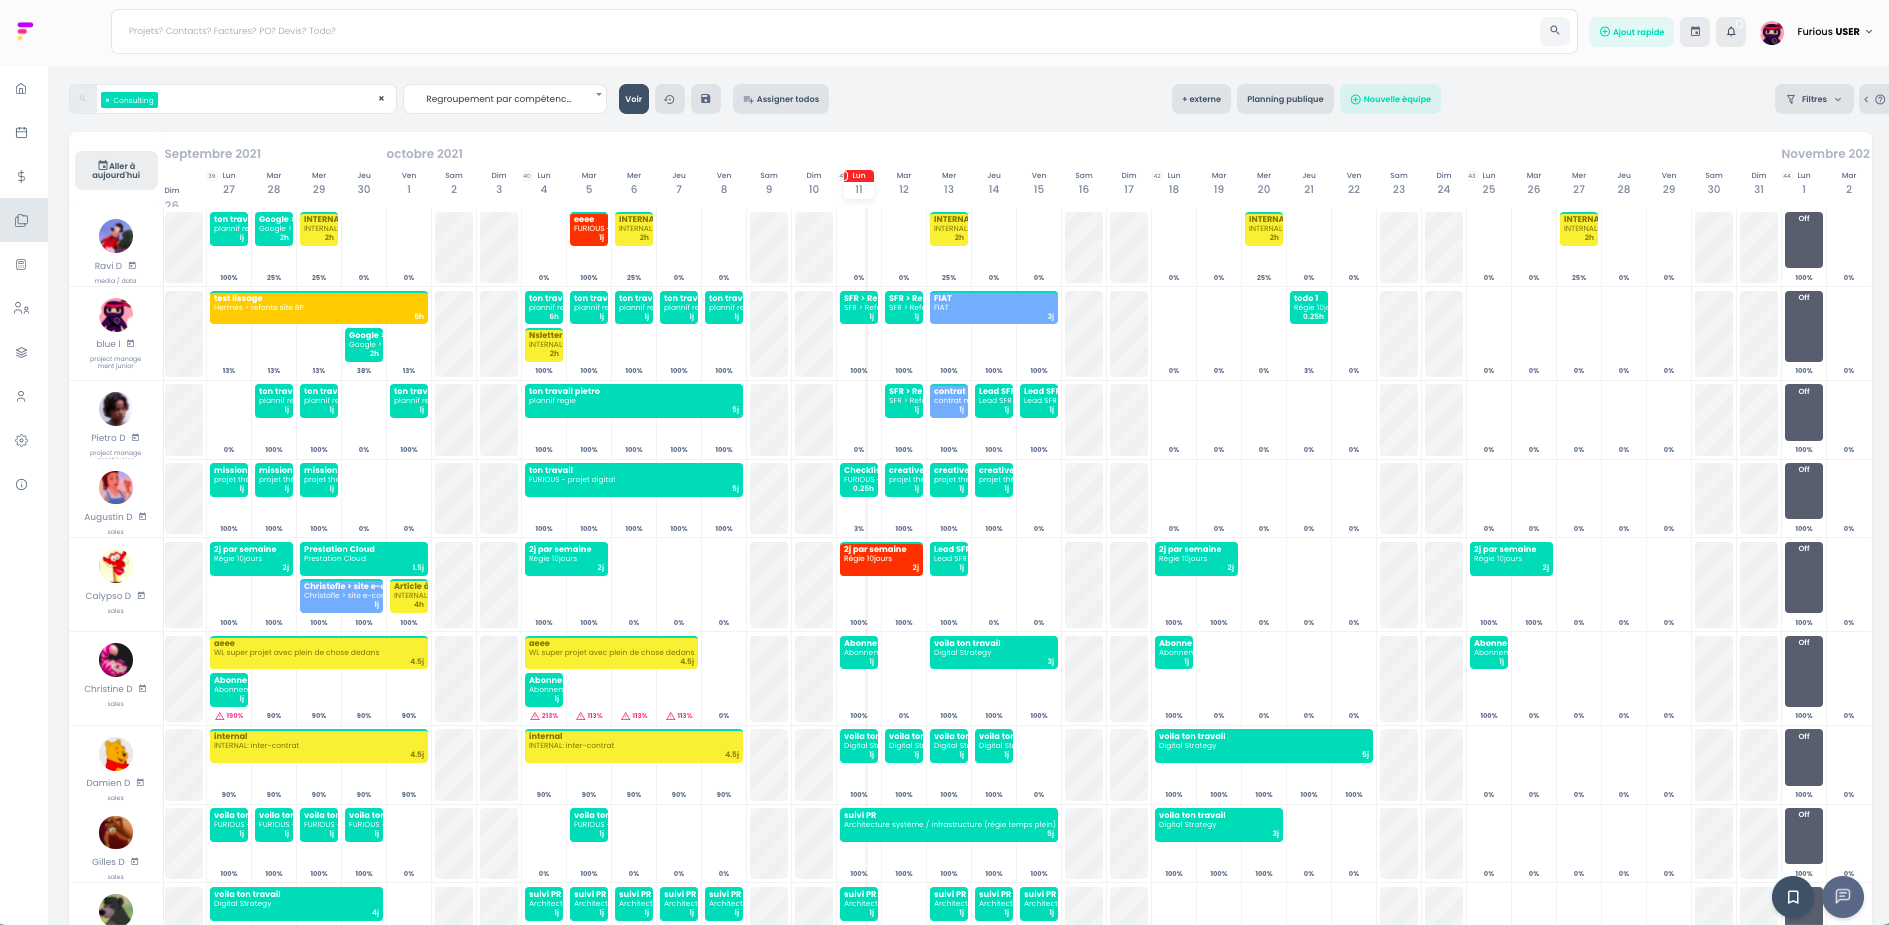The image size is (1889, 925).
Task: Create a Nouvelle équipe
Action: [1390, 99]
